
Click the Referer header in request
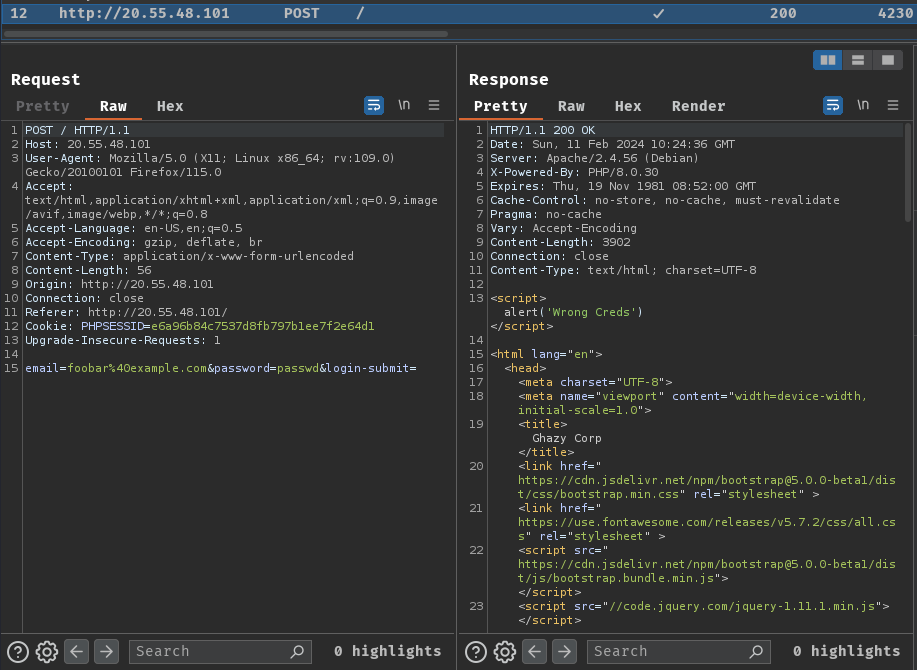(126, 312)
